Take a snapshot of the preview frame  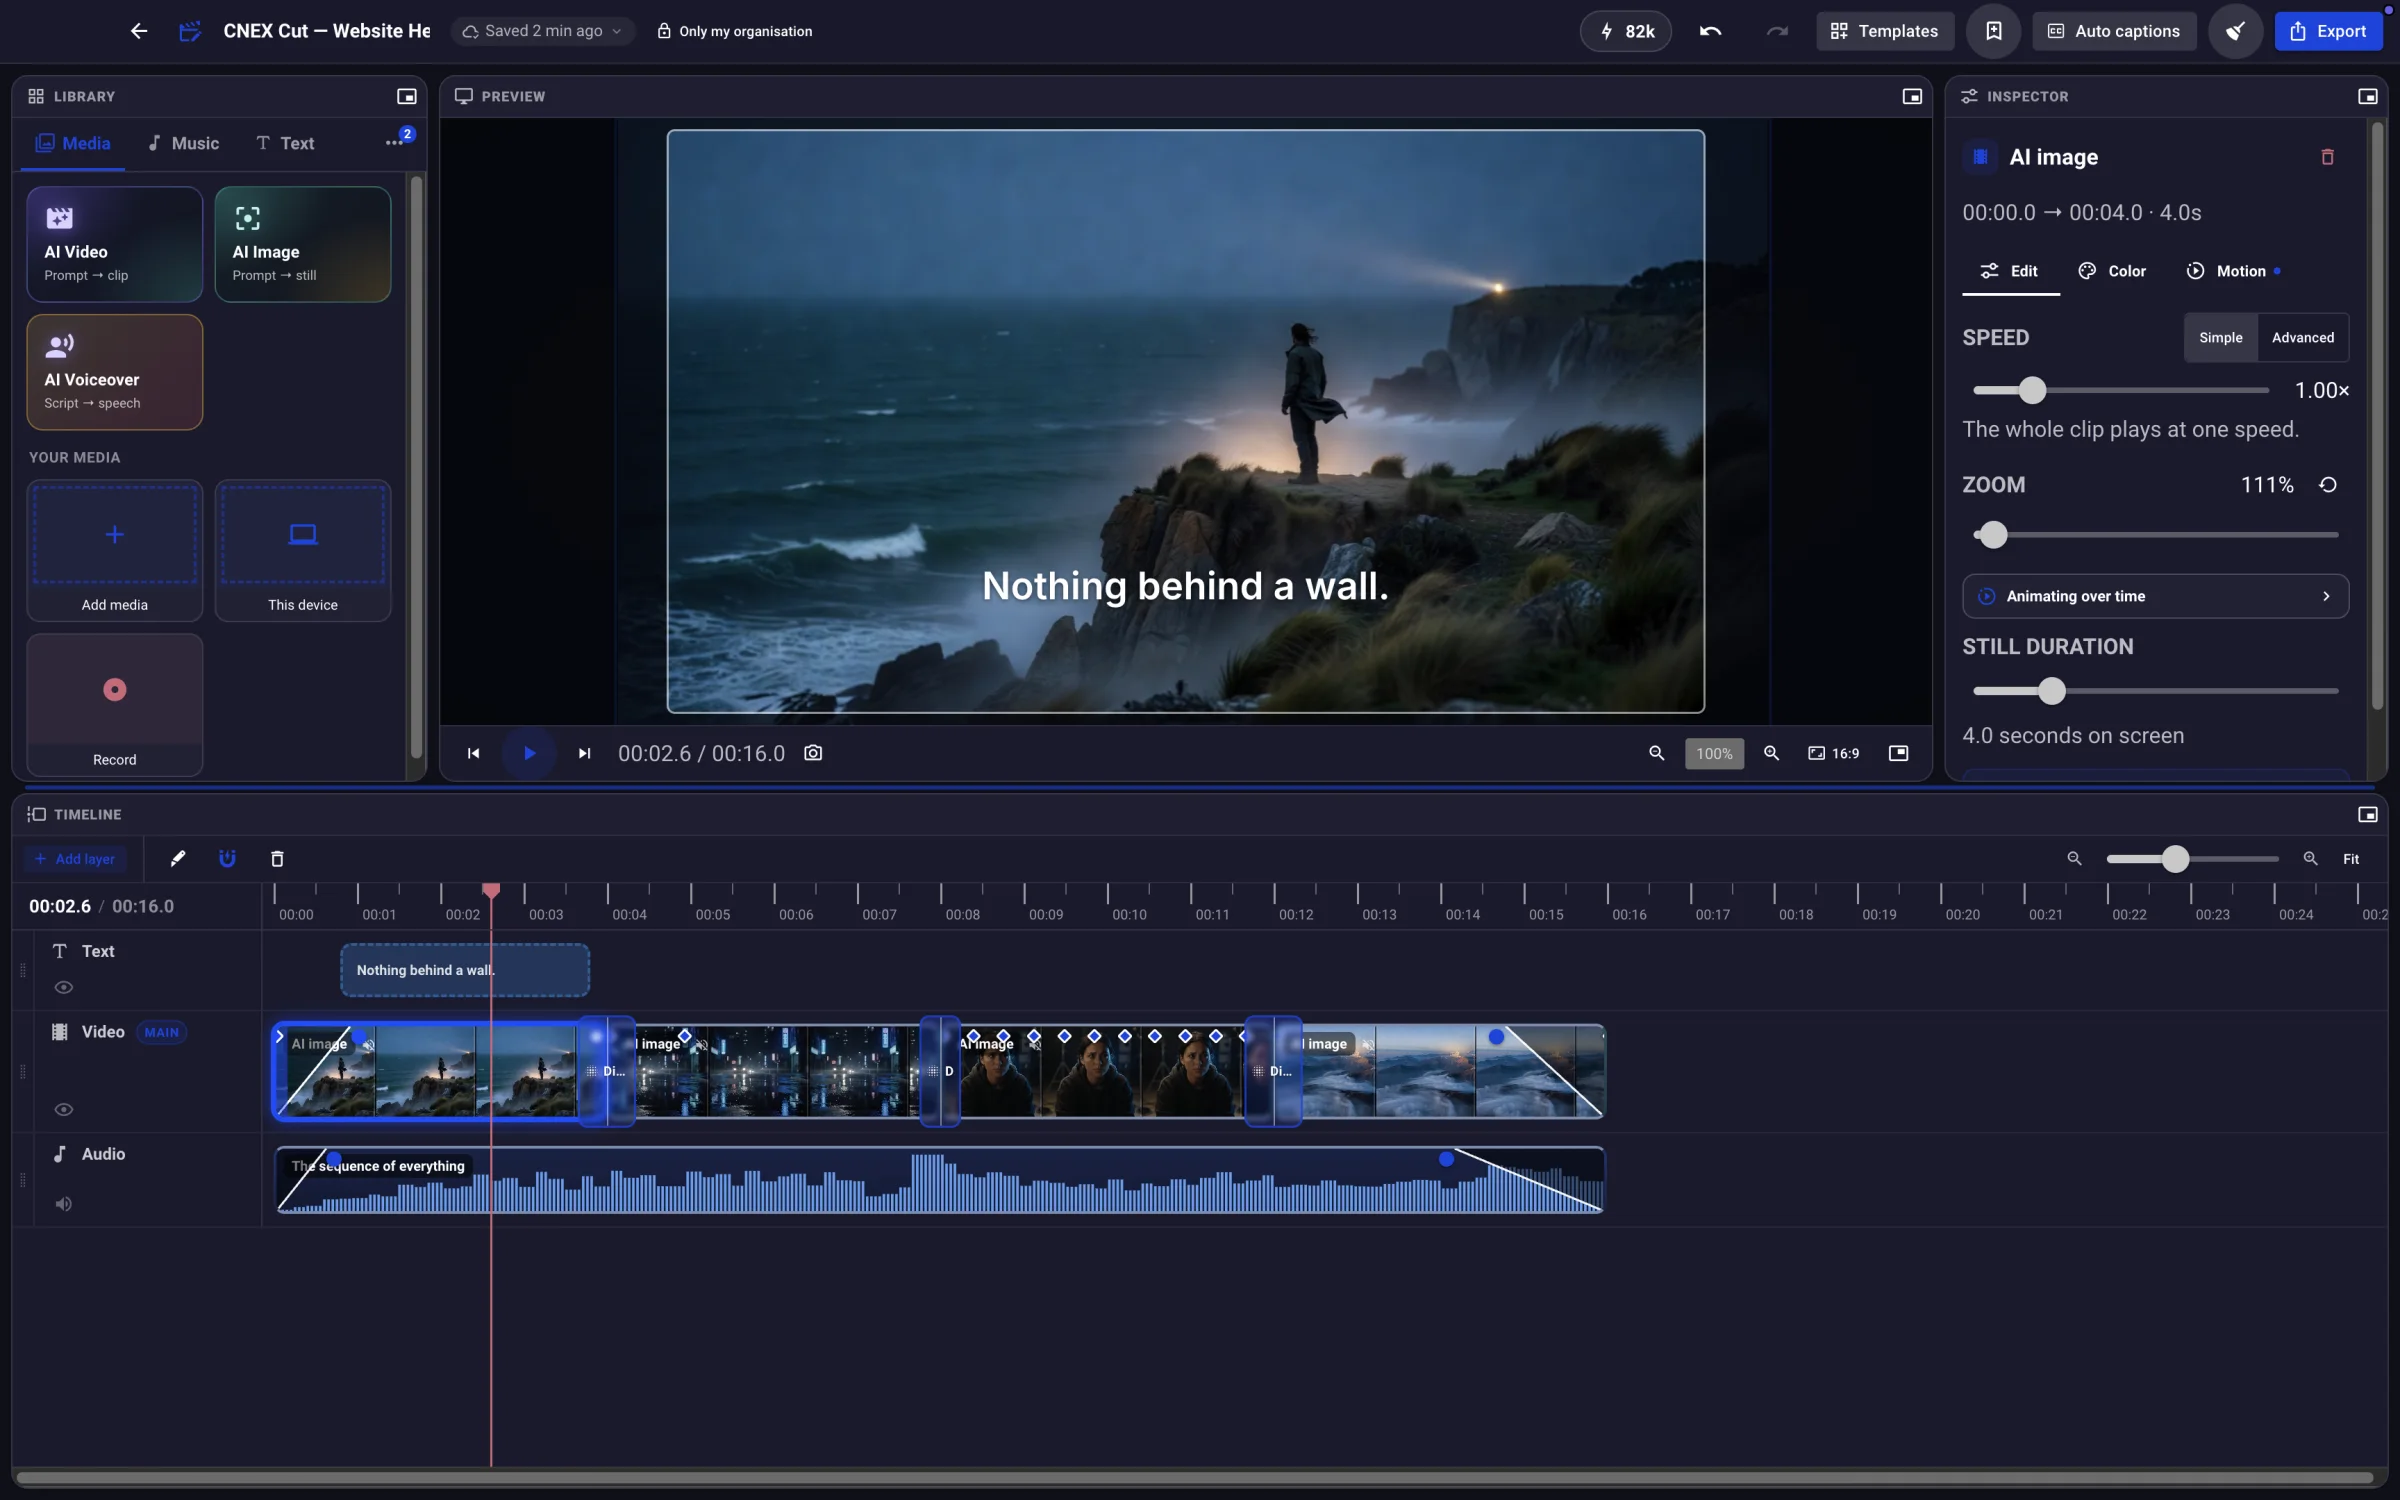pyautogui.click(x=813, y=753)
